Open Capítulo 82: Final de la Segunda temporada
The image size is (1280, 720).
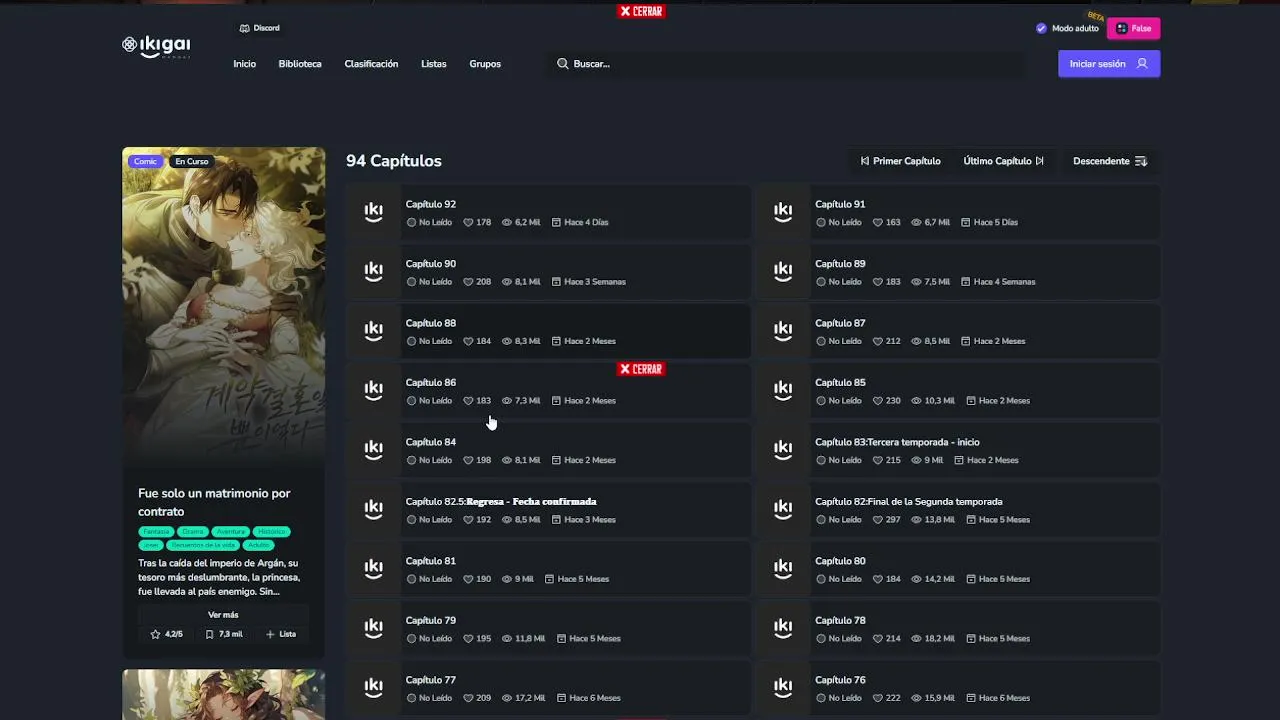click(958, 510)
